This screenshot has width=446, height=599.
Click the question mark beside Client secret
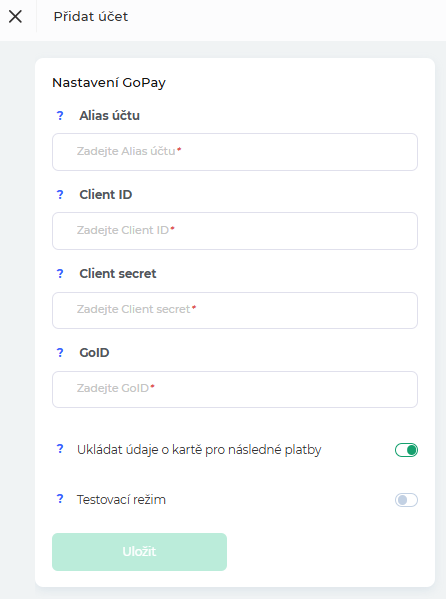pos(60,274)
